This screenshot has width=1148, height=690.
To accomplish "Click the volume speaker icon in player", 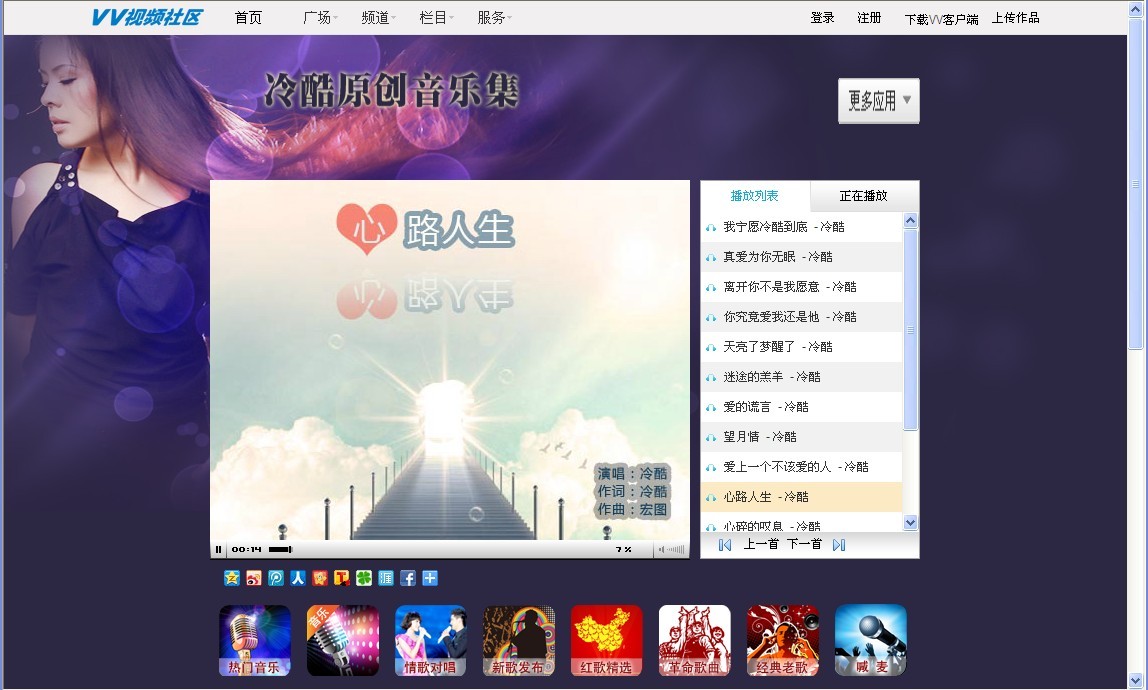I will [661, 549].
